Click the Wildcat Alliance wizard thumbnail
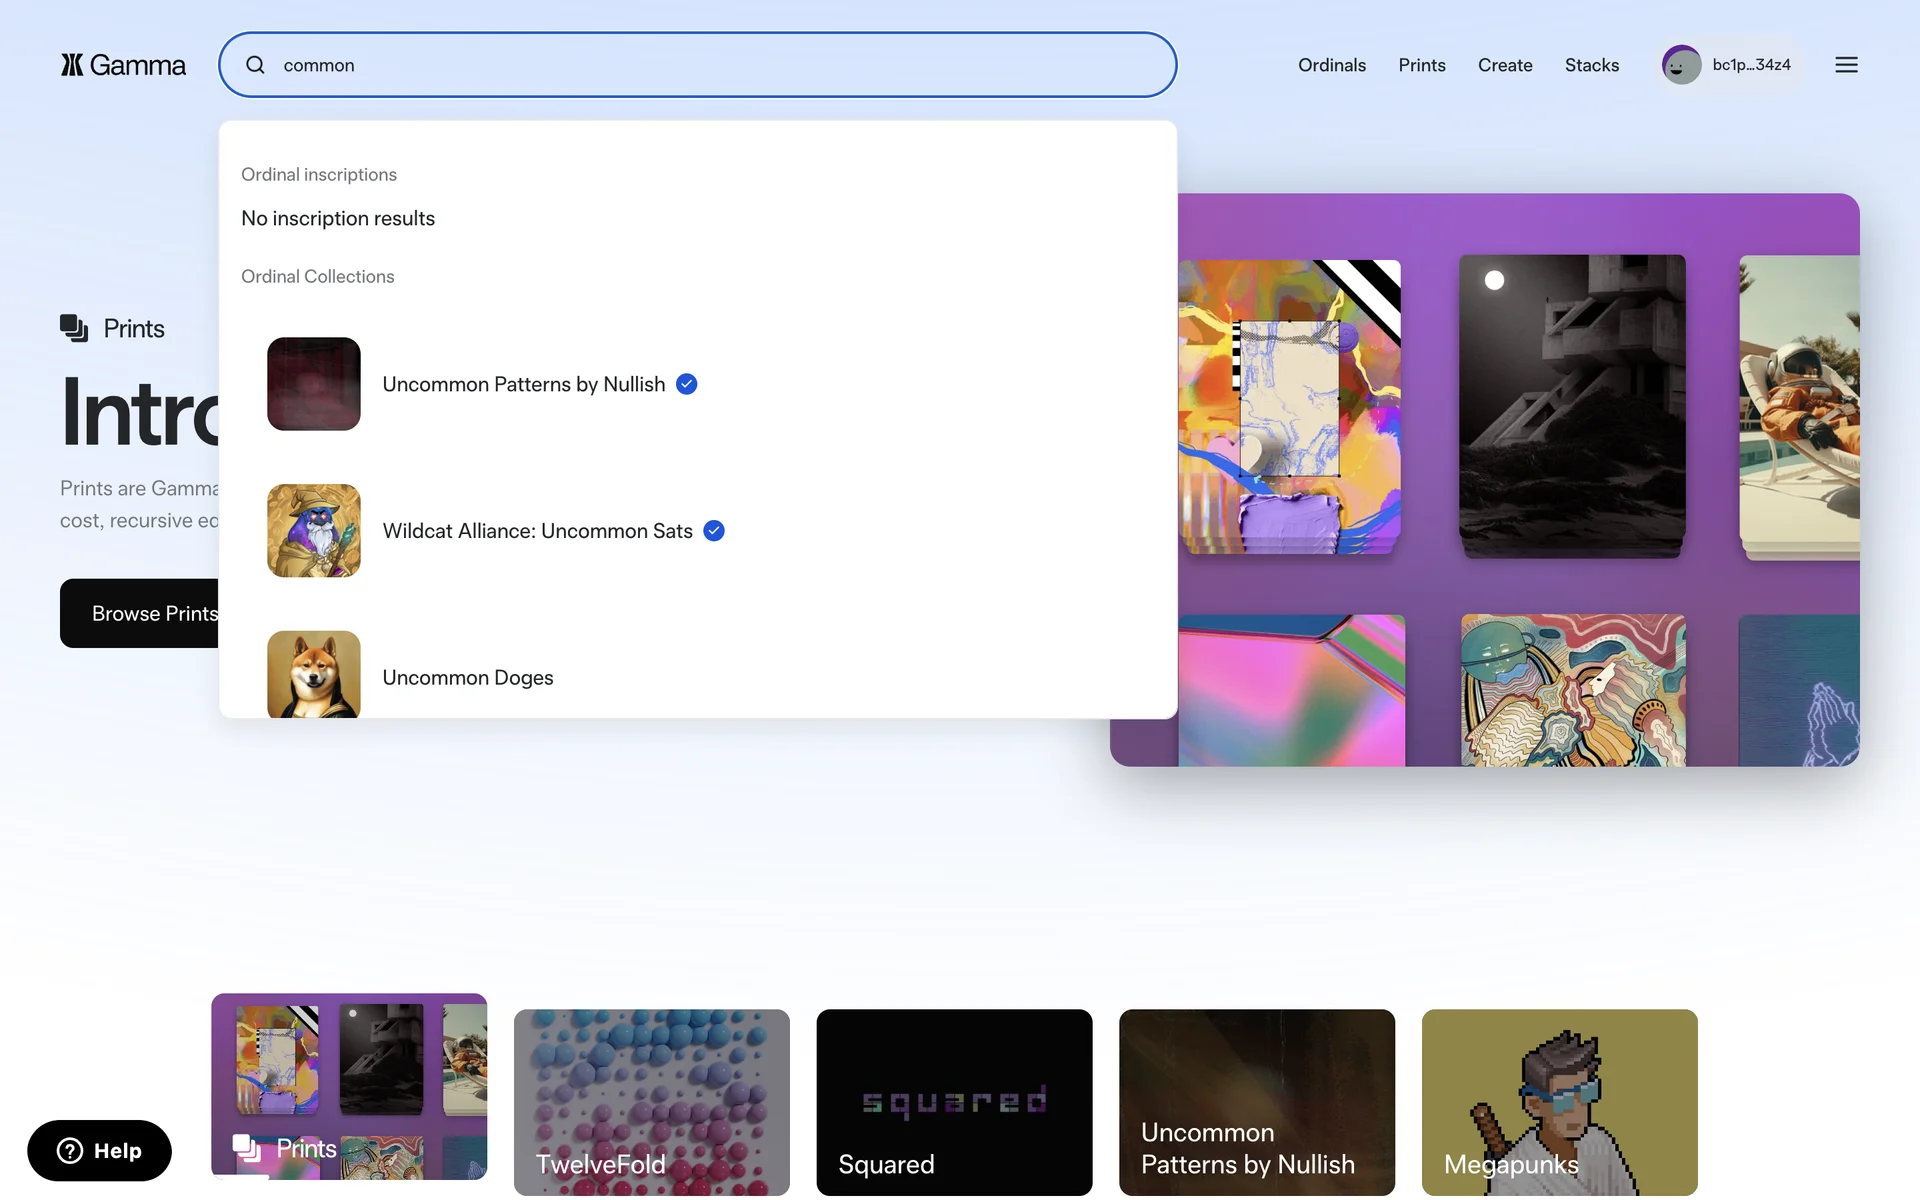The height and width of the screenshot is (1200, 1920). click(x=314, y=531)
